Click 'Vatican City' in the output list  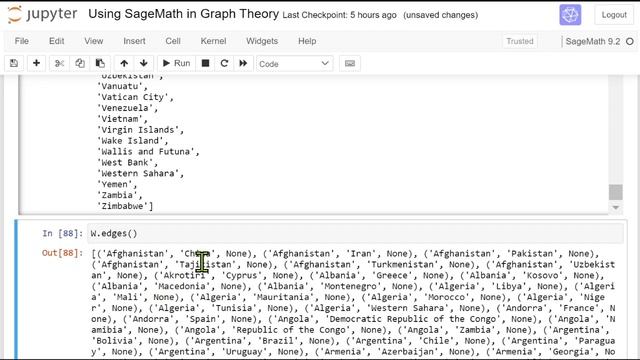(133, 97)
